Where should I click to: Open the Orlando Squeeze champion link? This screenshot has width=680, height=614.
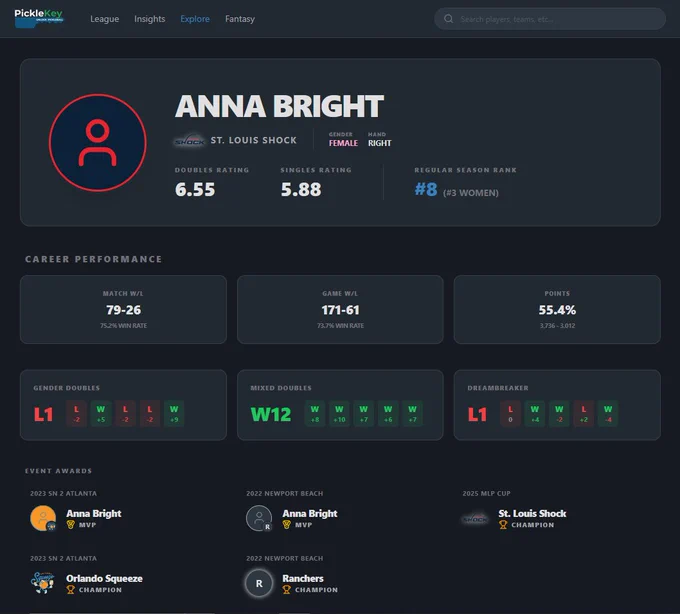tap(104, 578)
